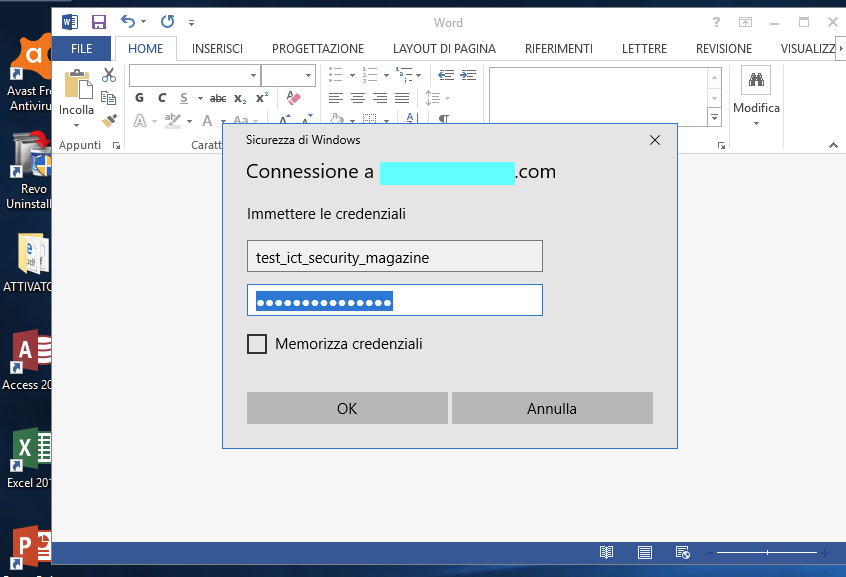Image resolution: width=846 pixels, height=577 pixels.
Task: Open the LAYOUT DI PAGINA tab
Action: click(444, 49)
